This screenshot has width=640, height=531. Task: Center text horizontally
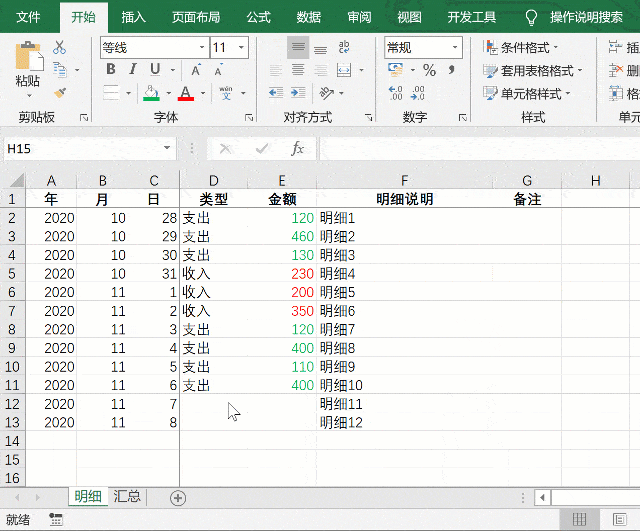[298, 70]
